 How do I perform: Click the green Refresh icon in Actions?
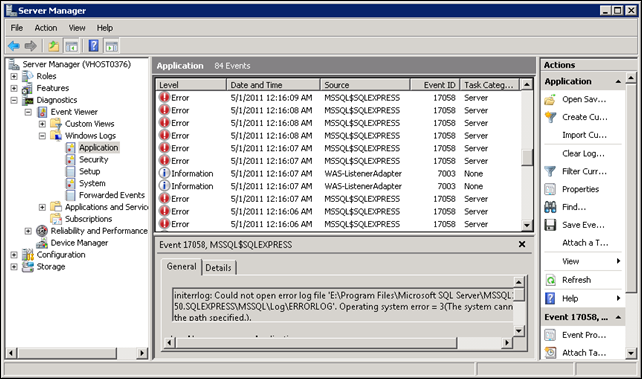pyautogui.click(x=550, y=280)
